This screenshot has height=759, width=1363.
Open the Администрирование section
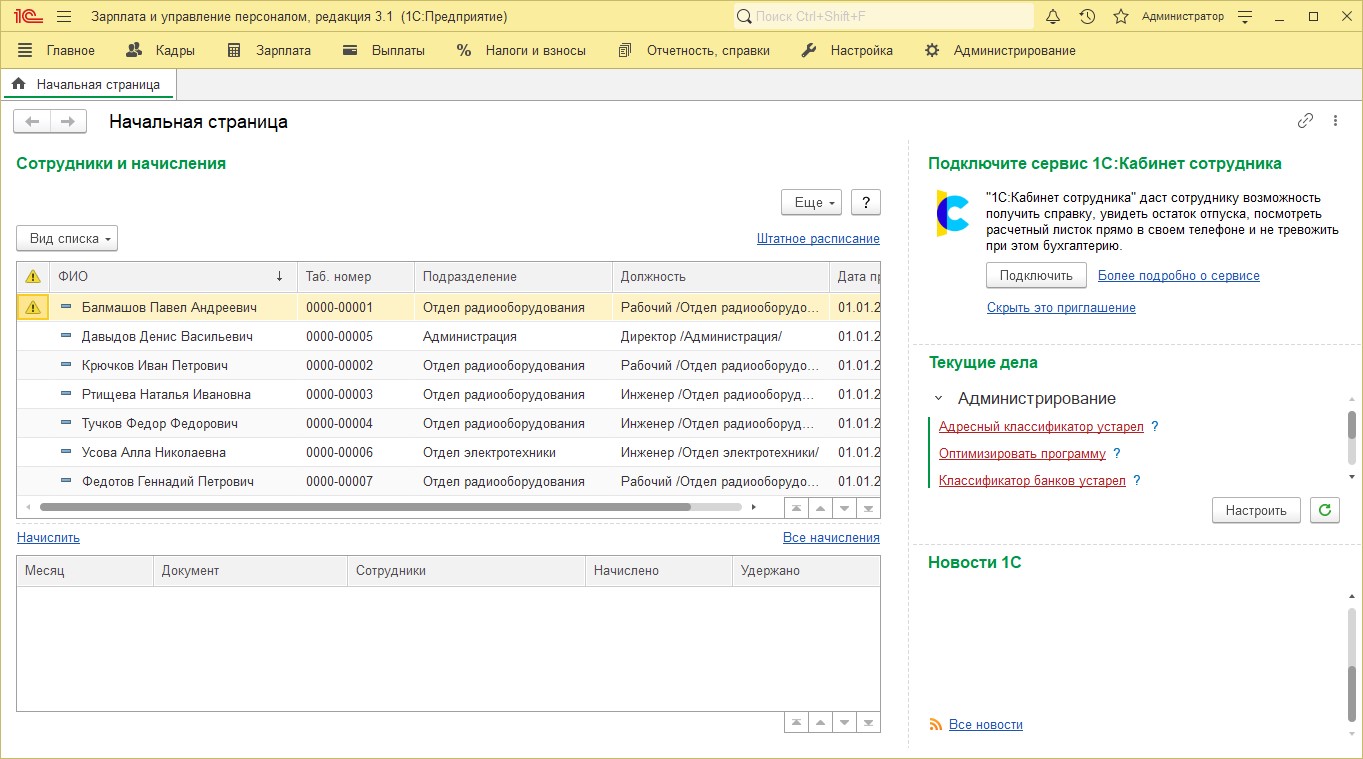[x=1000, y=50]
